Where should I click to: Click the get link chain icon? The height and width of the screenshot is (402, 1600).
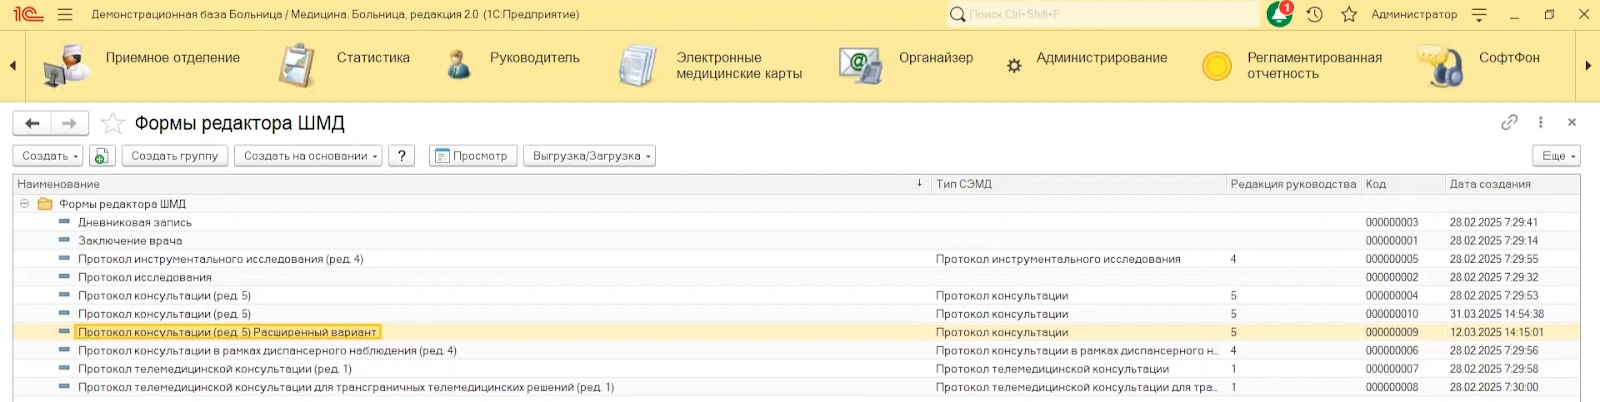[1509, 122]
